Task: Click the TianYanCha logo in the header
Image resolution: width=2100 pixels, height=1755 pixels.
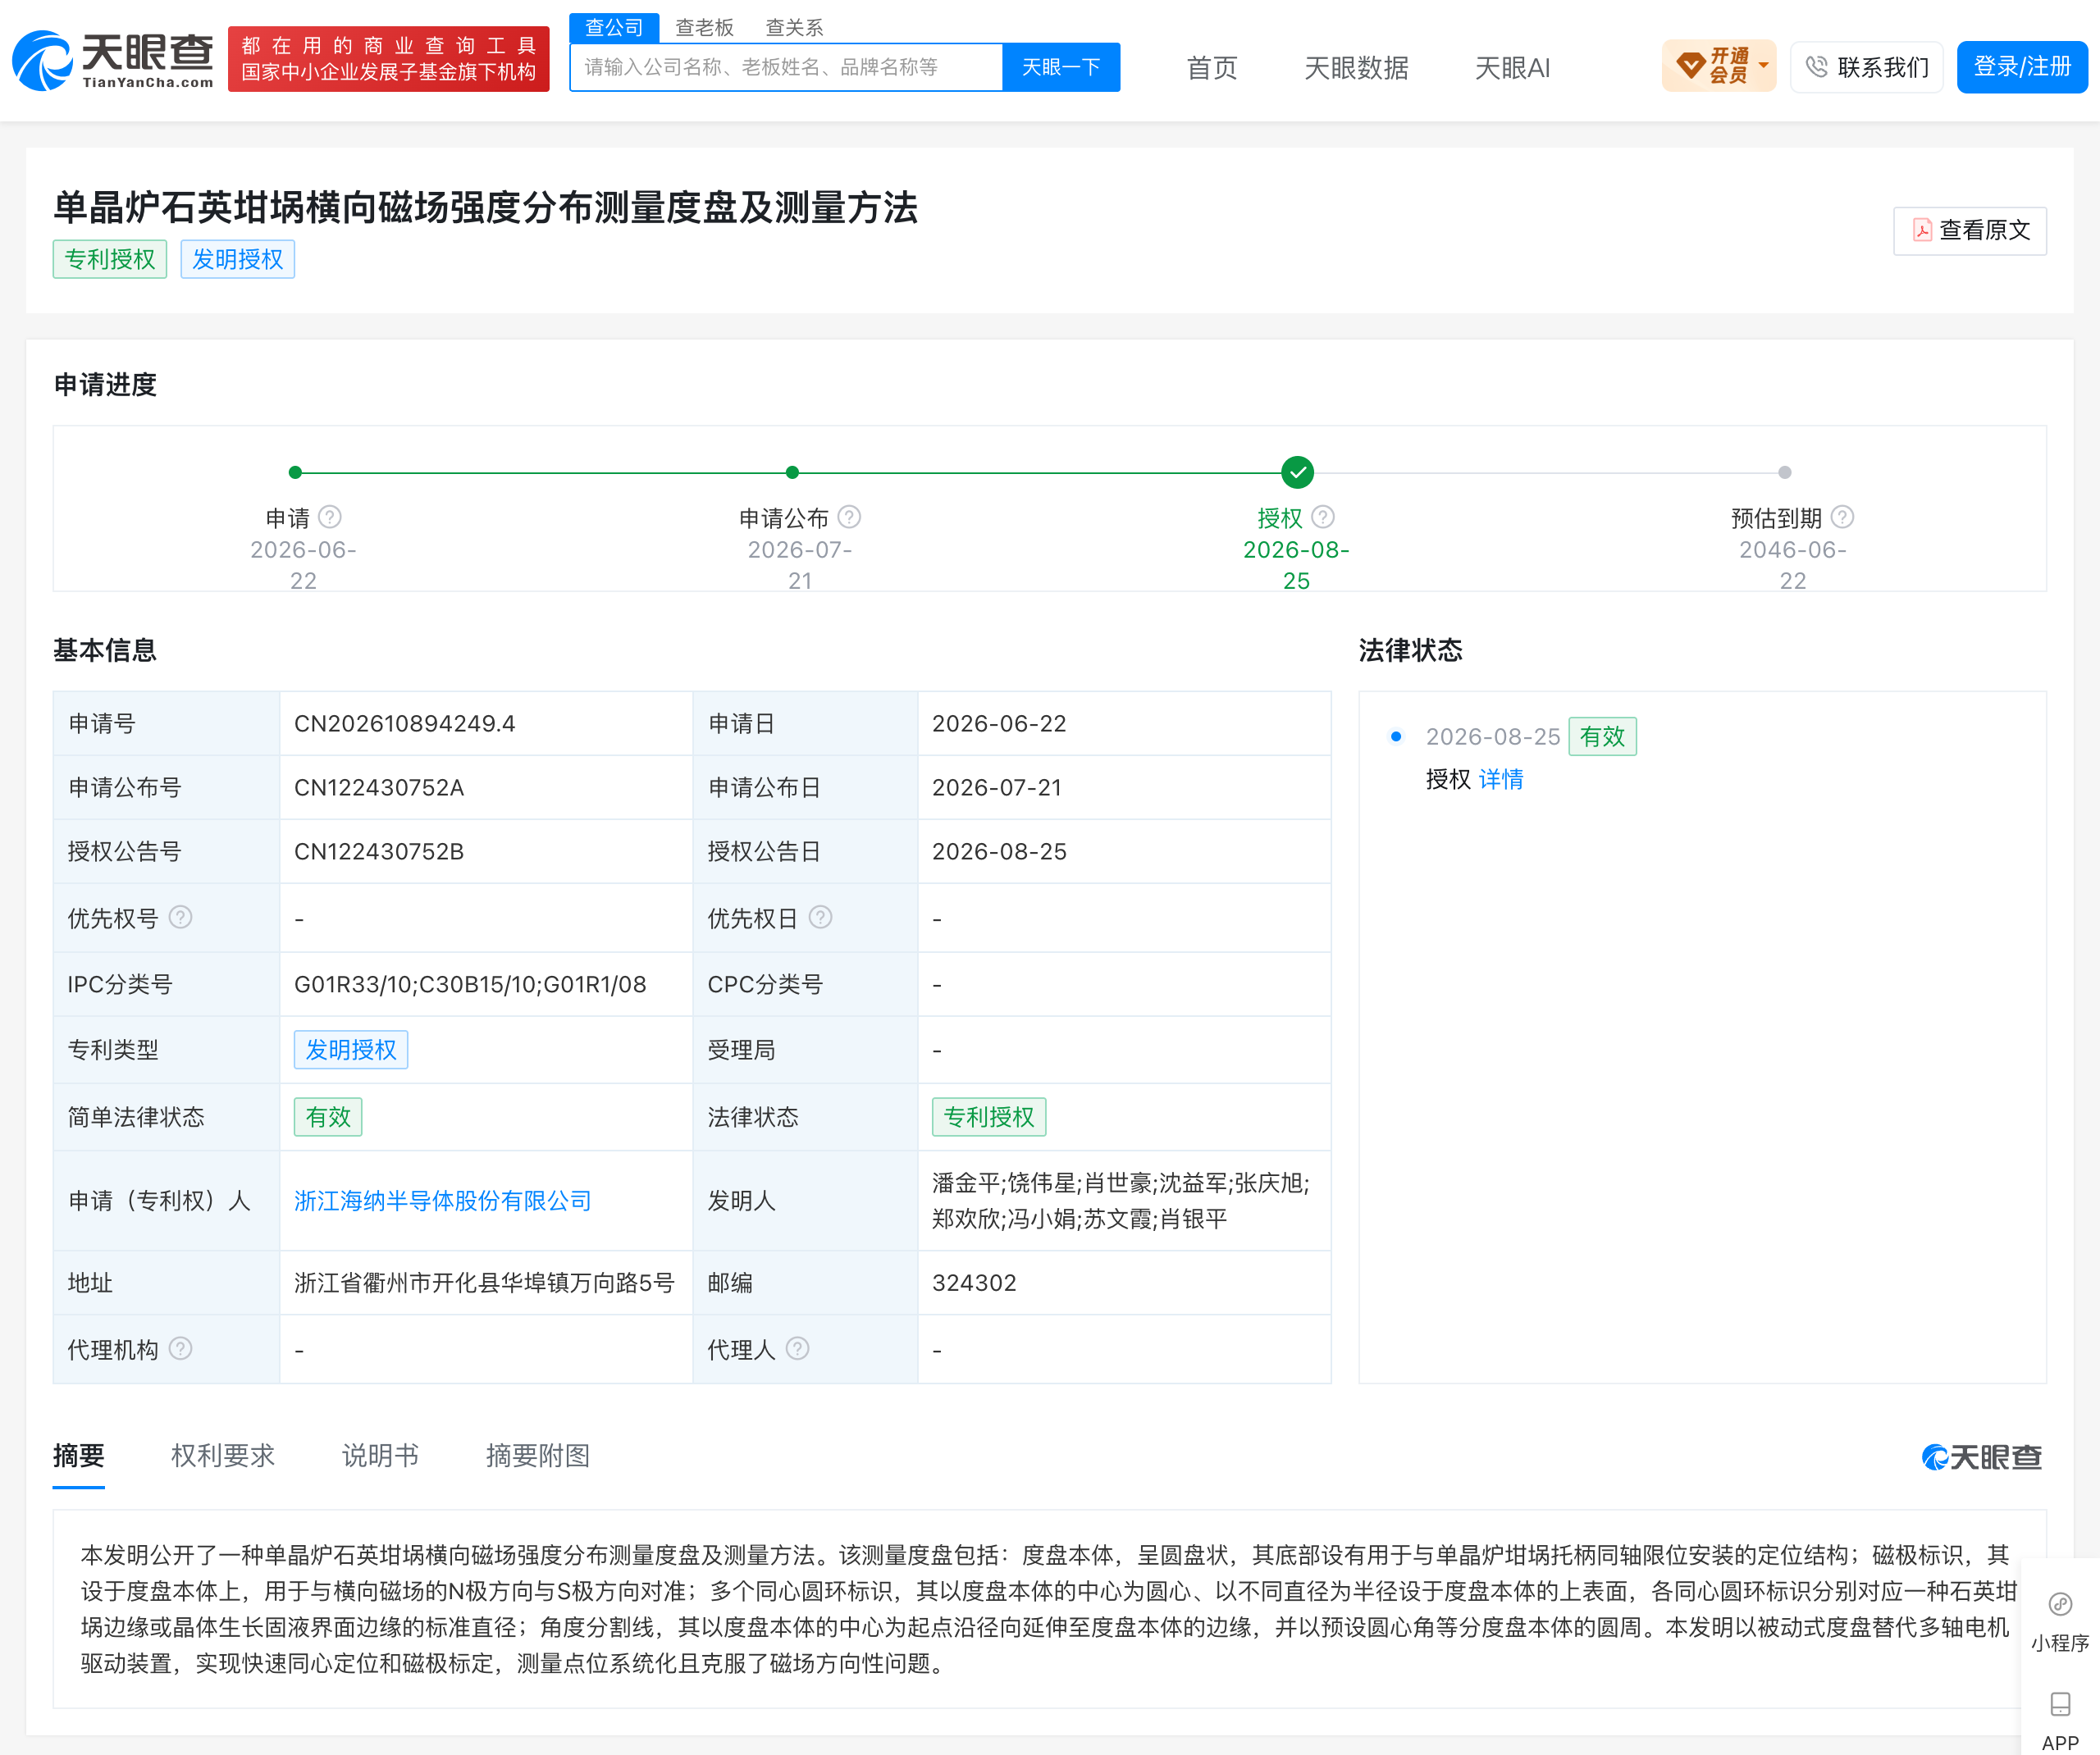Action: 113,60
